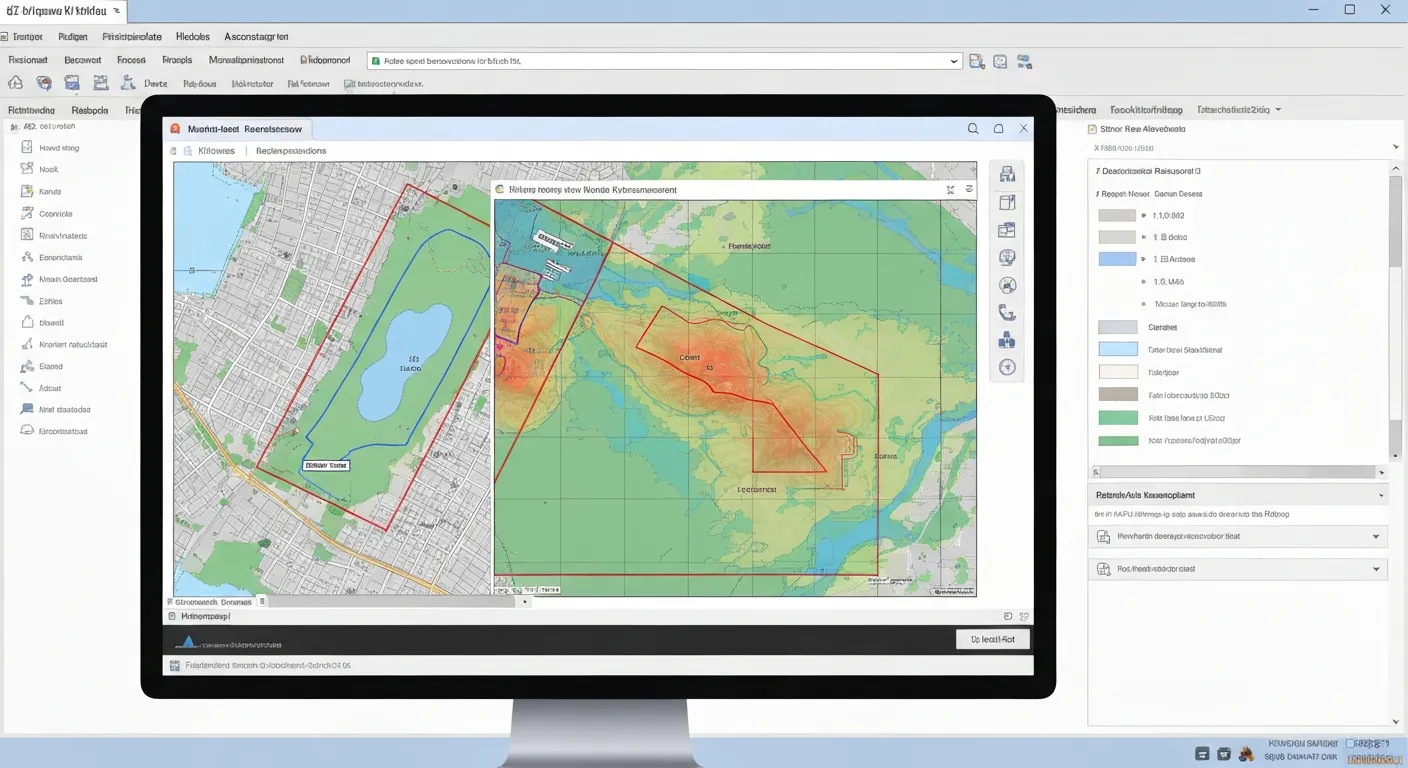
Task: Expand the first dropdown row under 'Retende/Auls'
Action: click(1376, 537)
